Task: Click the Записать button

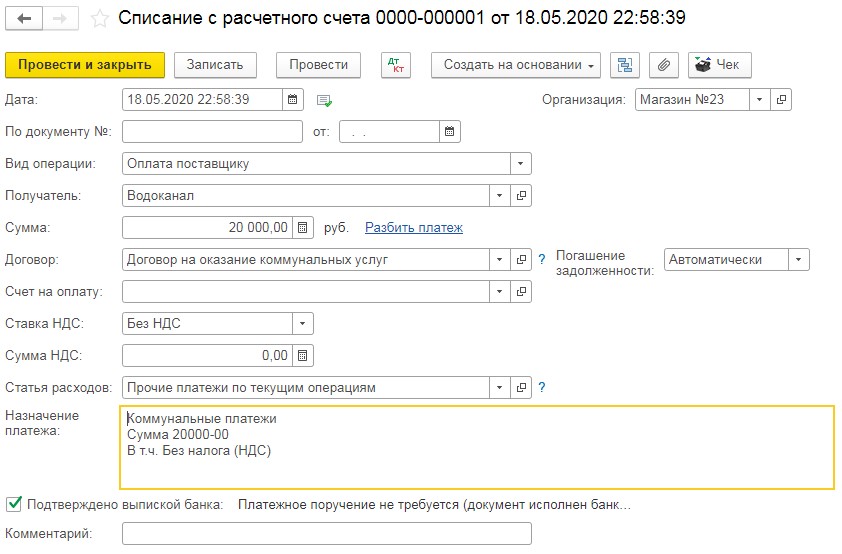Action: click(x=215, y=65)
